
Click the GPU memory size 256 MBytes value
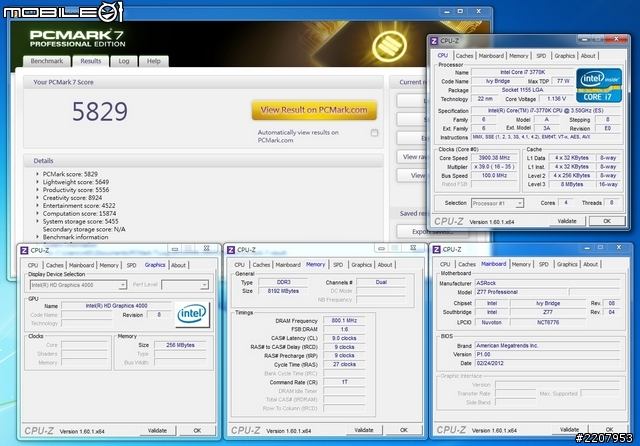(180, 345)
